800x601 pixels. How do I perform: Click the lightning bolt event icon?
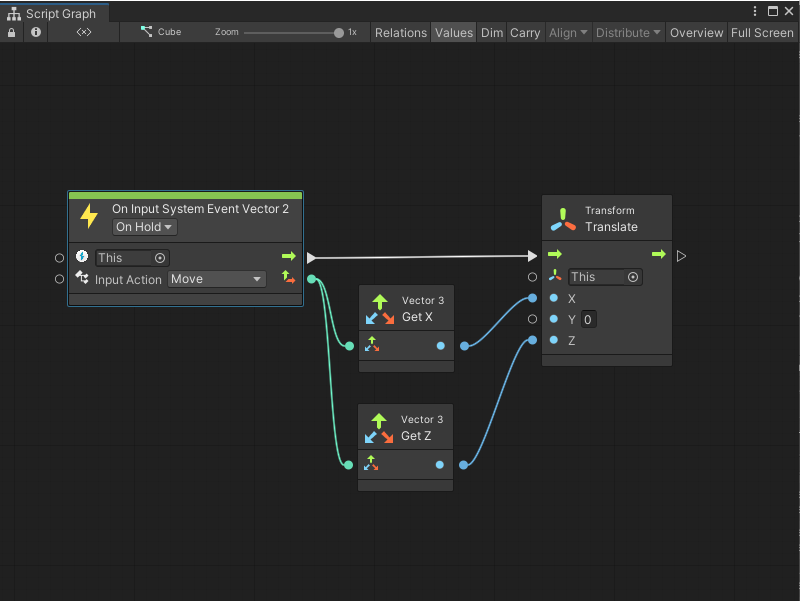click(x=88, y=216)
